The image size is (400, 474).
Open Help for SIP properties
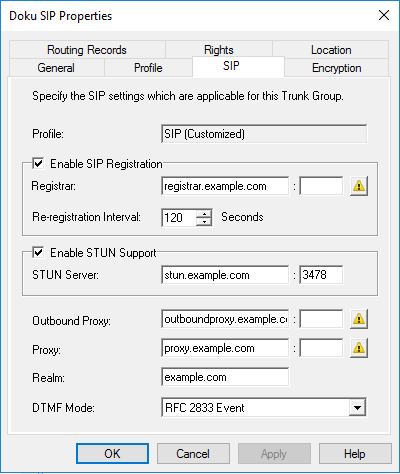click(x=355, y=453)
